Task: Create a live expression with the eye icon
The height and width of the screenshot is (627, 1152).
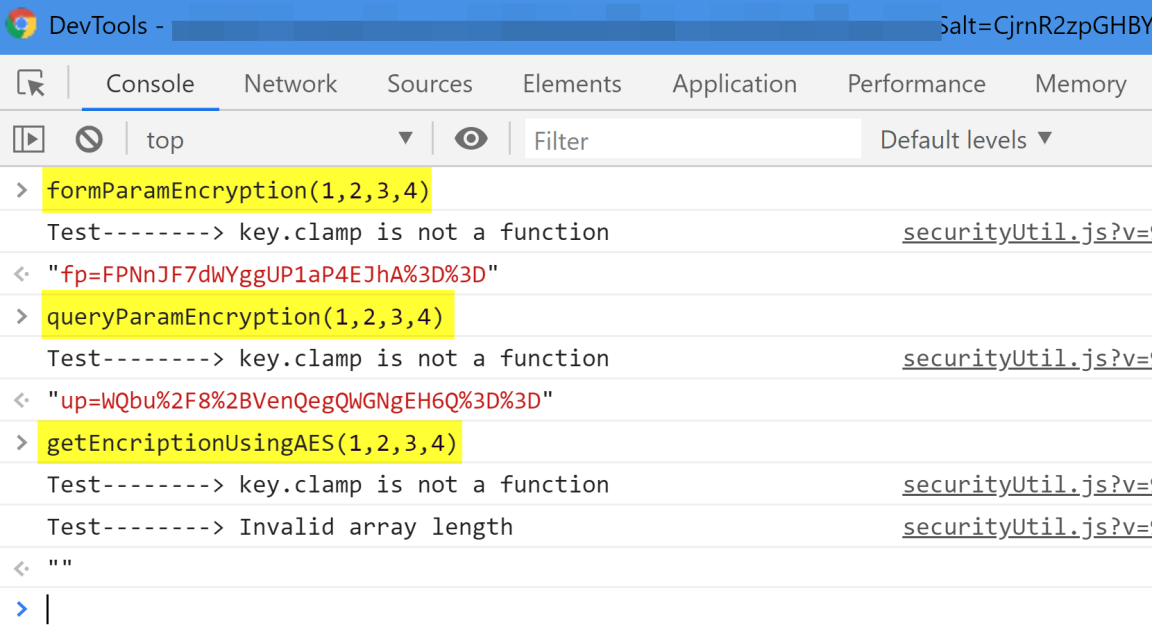Action: pos(470,139)
